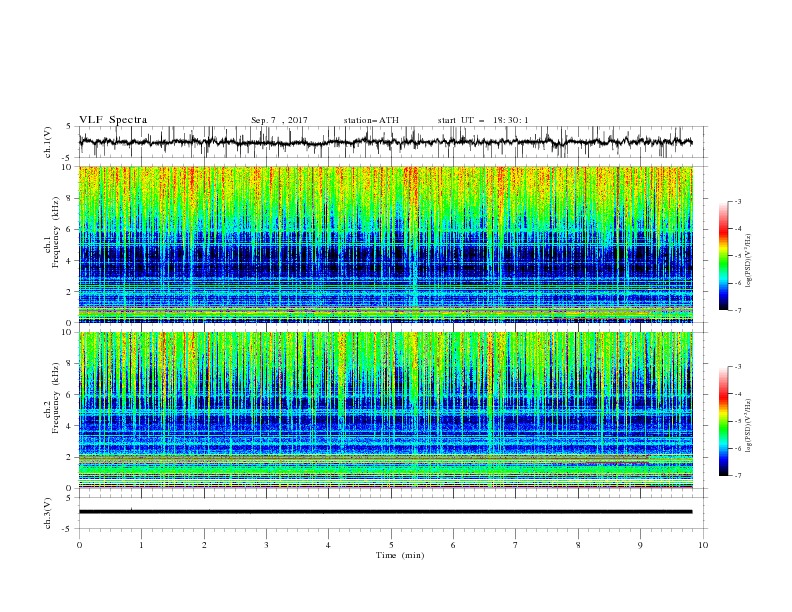Screen dimensions: 792x612
Task: Click the log(PSD) label beside the ch.1 colorbar
Action: pos(749,261)
